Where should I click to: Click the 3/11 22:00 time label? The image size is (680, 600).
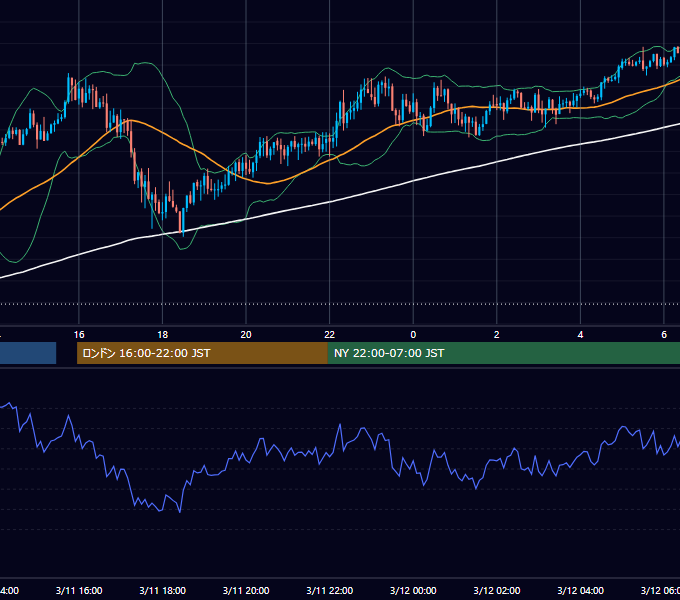click(x=330, y=590)
